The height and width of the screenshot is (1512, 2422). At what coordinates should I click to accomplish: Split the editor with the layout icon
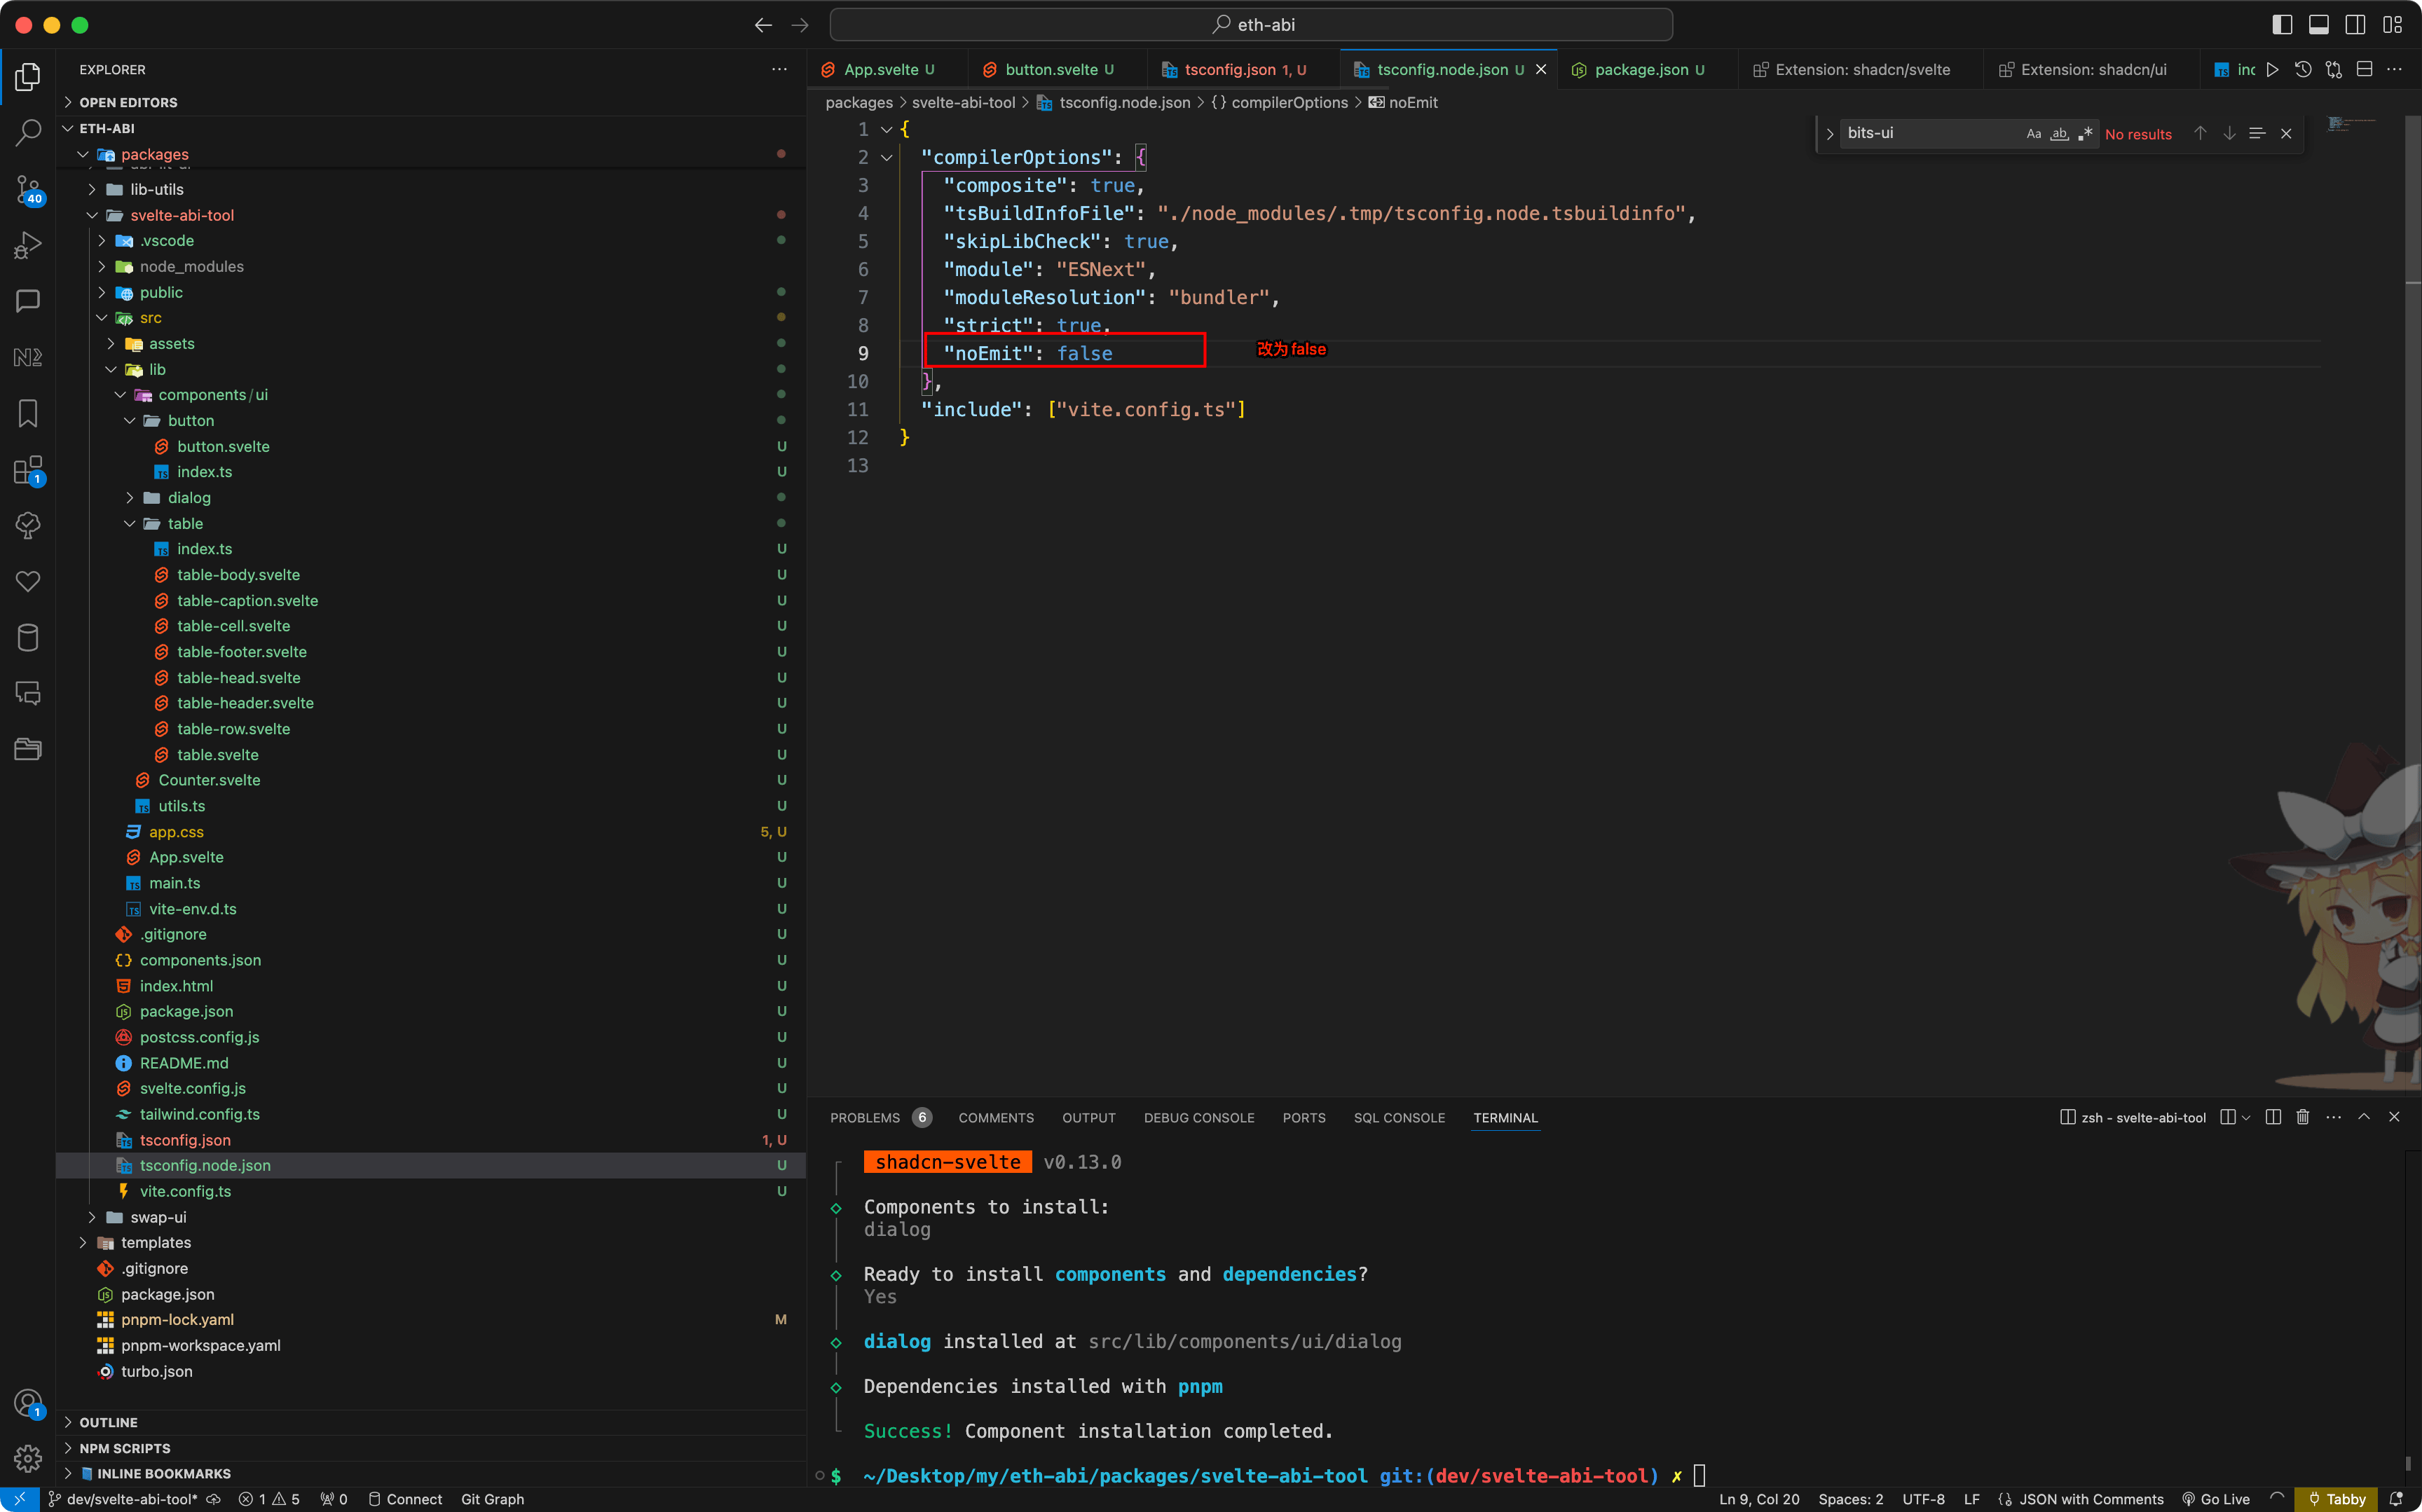(2364, 70)
